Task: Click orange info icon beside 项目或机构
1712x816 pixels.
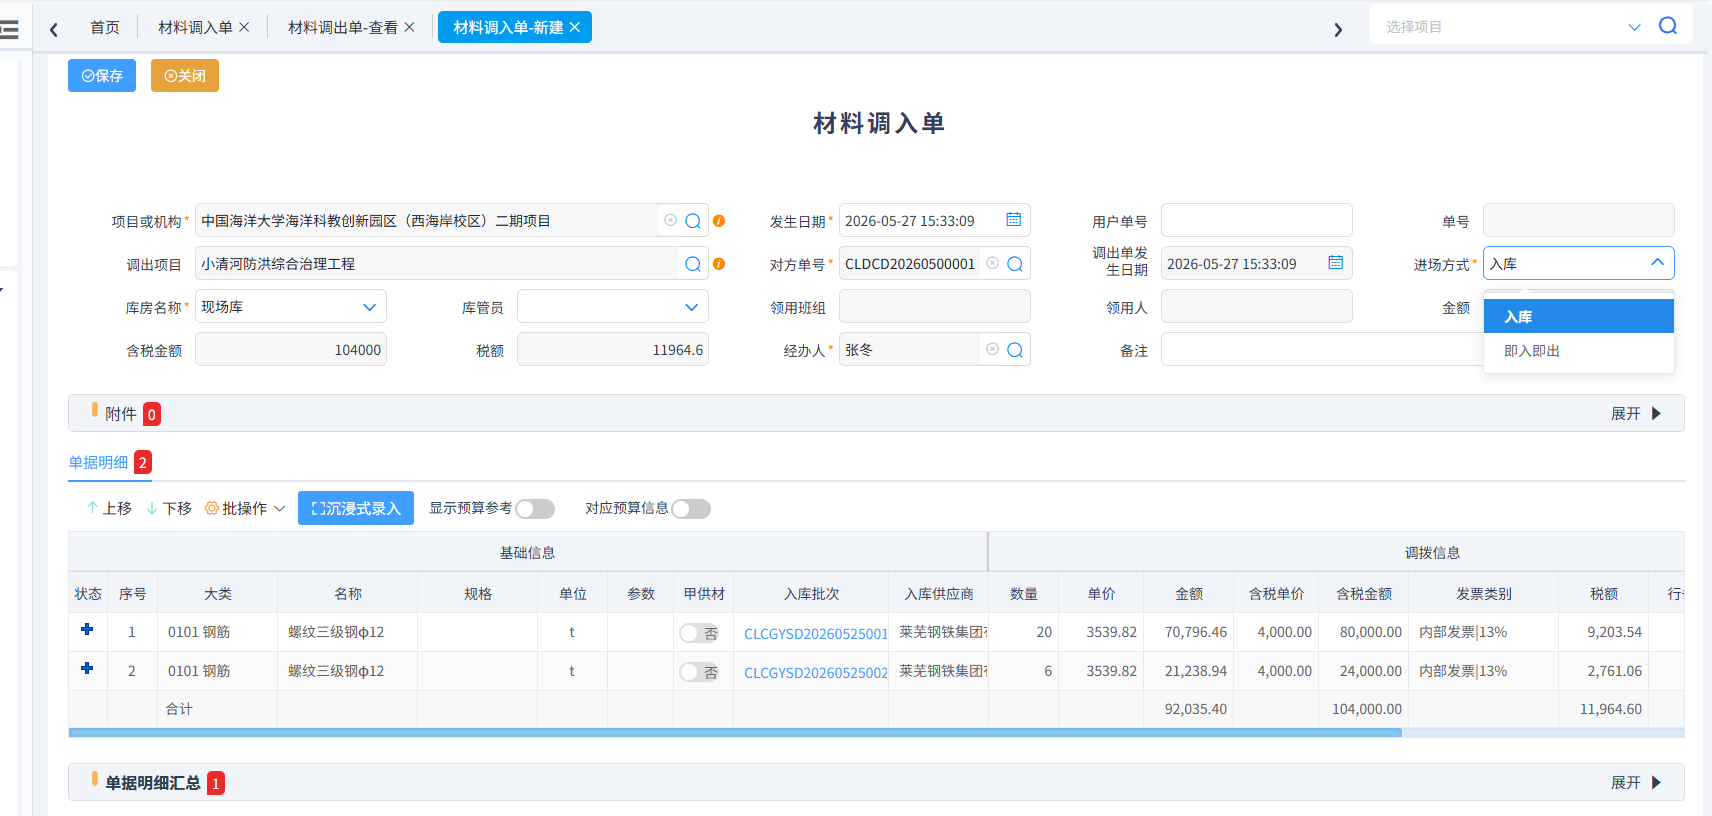Action: point(719,221)
